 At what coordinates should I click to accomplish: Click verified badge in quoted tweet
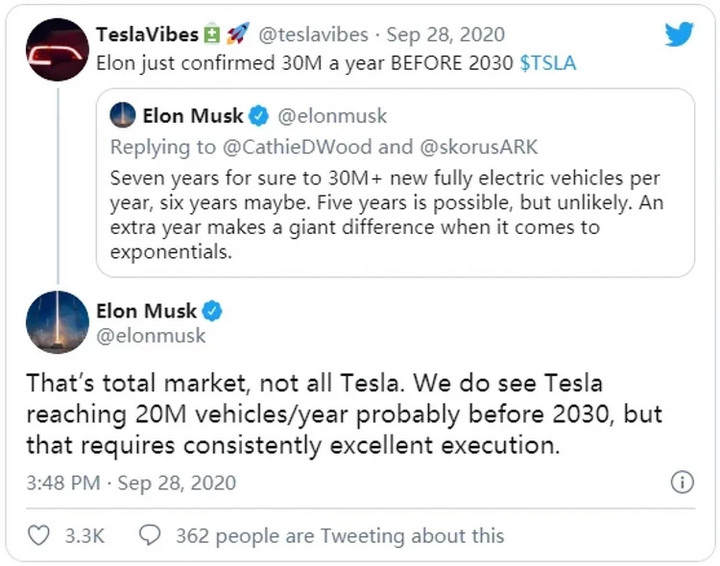click(x=259, y=116)
